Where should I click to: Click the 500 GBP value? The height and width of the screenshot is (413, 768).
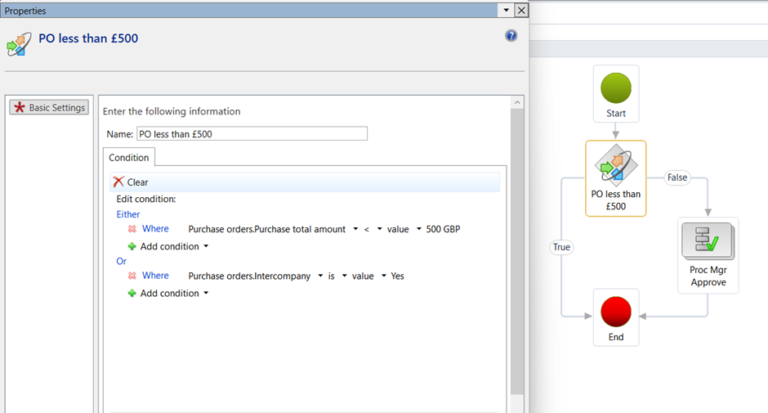click(x=443, y=229)
